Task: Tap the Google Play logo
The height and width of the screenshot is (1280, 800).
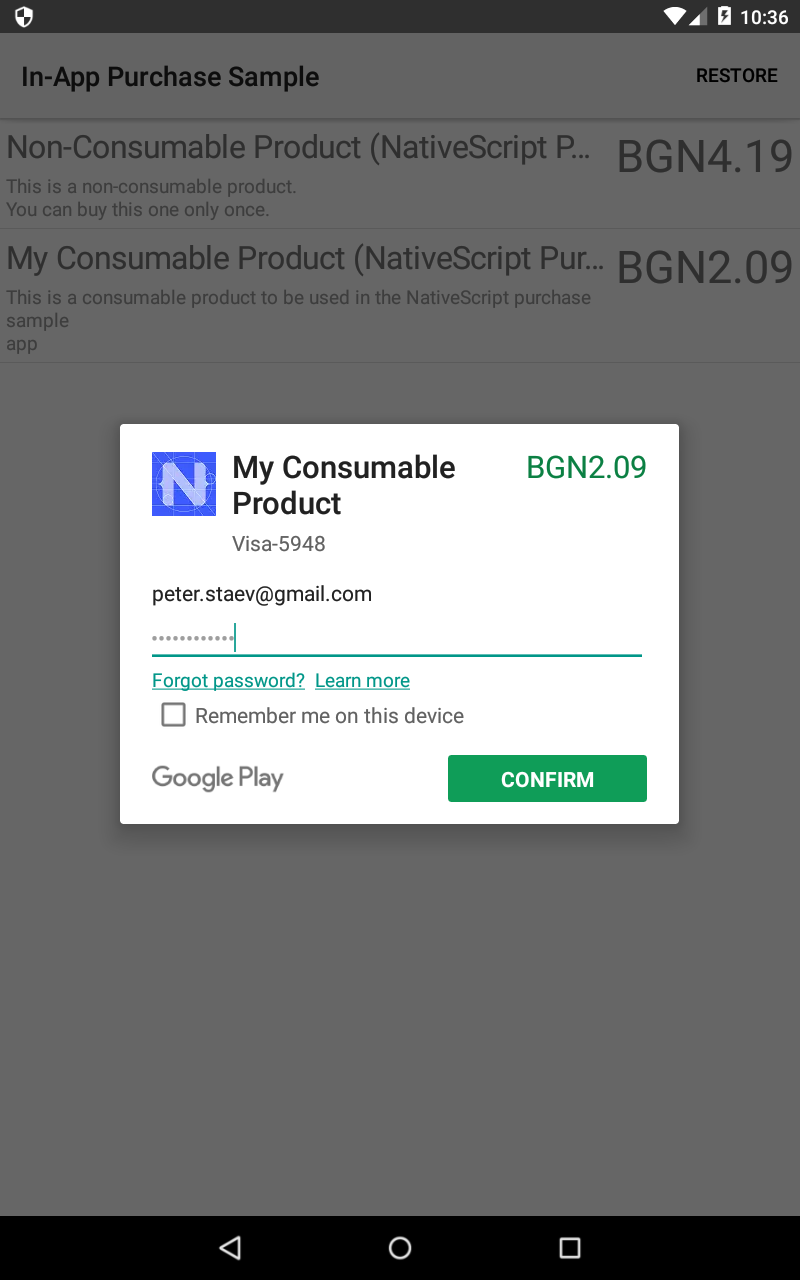Action: coord(218,778)
